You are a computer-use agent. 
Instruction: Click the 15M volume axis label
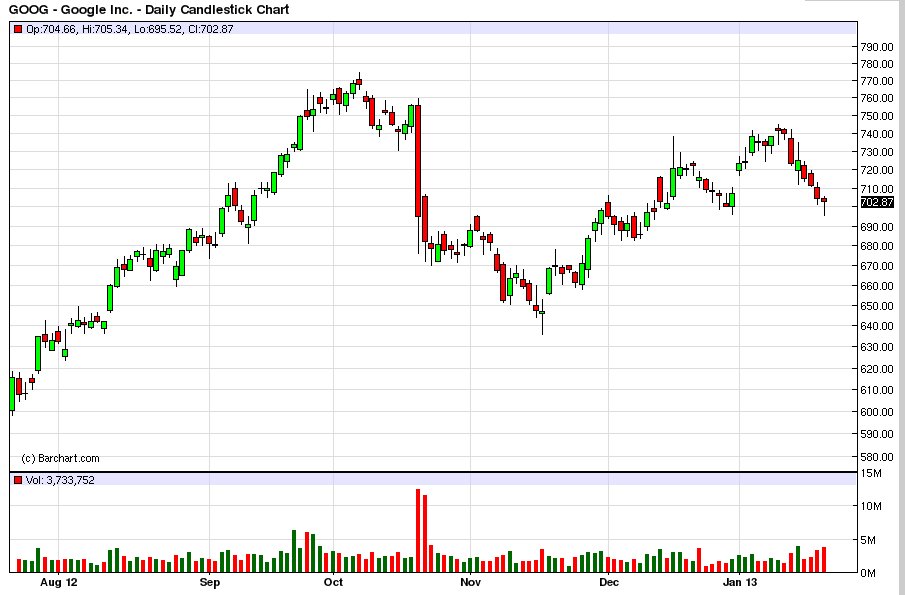(871, 474)
